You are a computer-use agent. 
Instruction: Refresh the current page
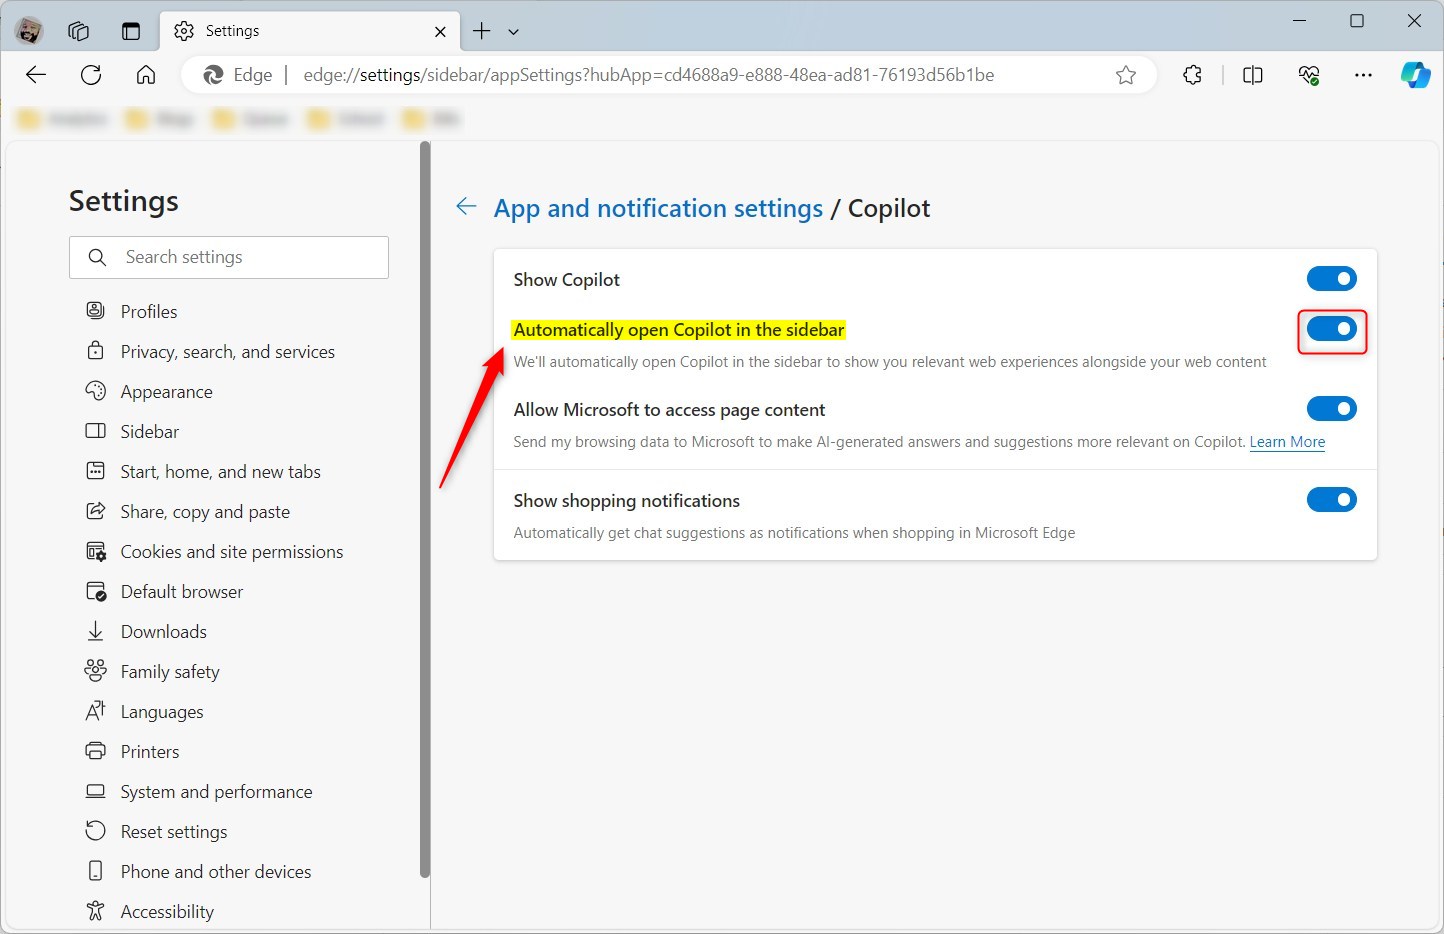tap(91, 74)
